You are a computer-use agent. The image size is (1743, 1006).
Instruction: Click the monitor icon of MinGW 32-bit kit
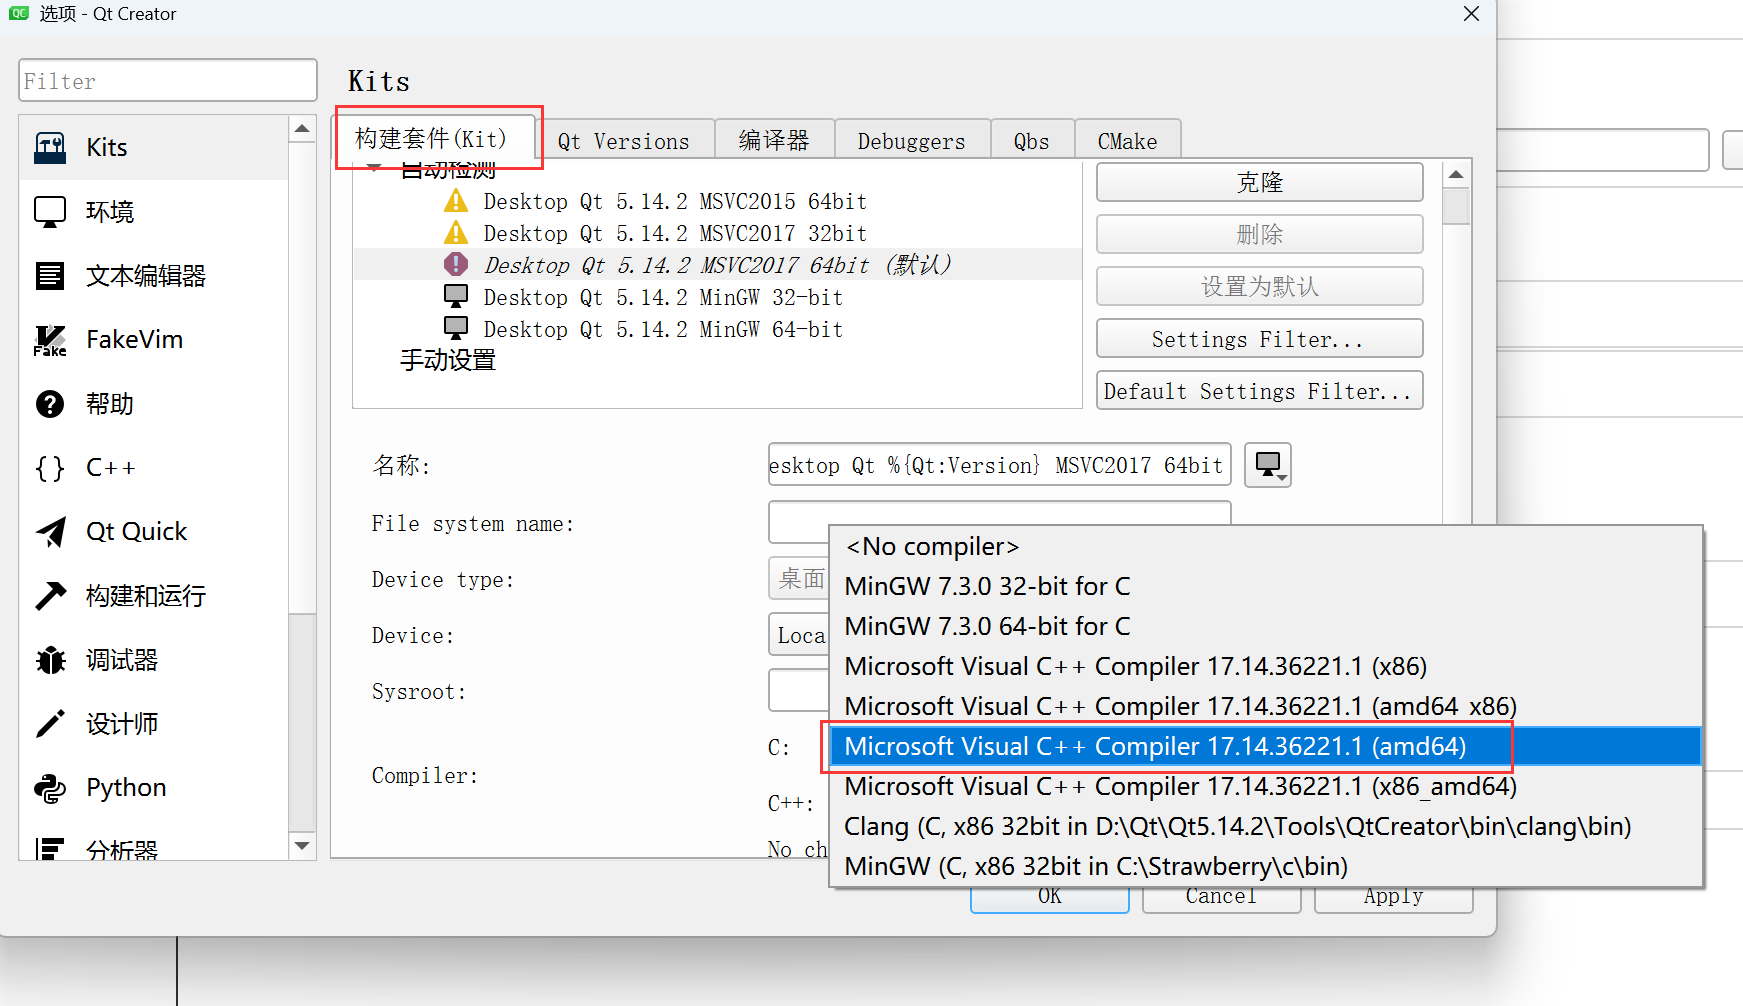(456, 296)
